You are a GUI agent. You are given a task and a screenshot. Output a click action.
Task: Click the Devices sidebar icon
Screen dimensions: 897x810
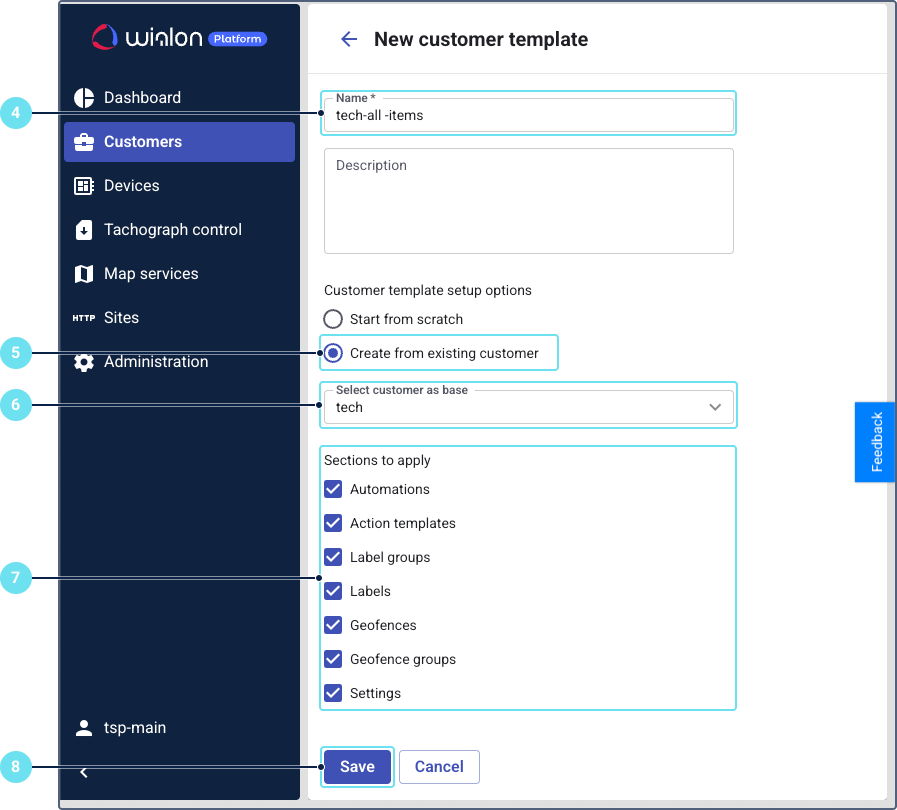tap(84, 186)
